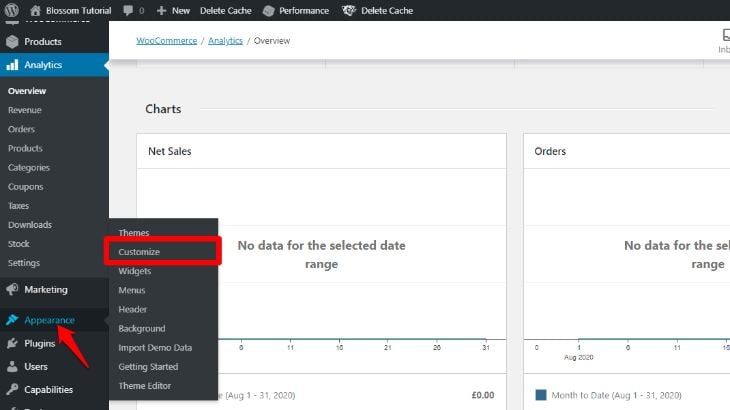Screen dimensions: 730x410
Task: Open the Performance cube icon
Action: (x=269, y=11)
